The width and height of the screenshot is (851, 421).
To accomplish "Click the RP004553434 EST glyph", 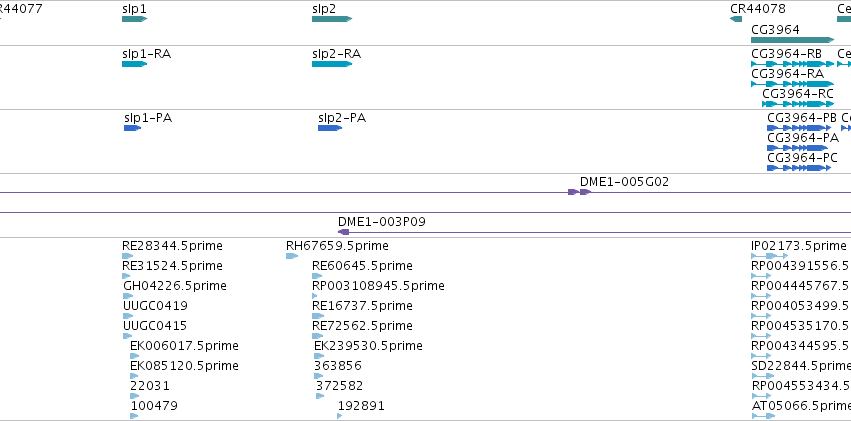I will click(x=761, y=397).
